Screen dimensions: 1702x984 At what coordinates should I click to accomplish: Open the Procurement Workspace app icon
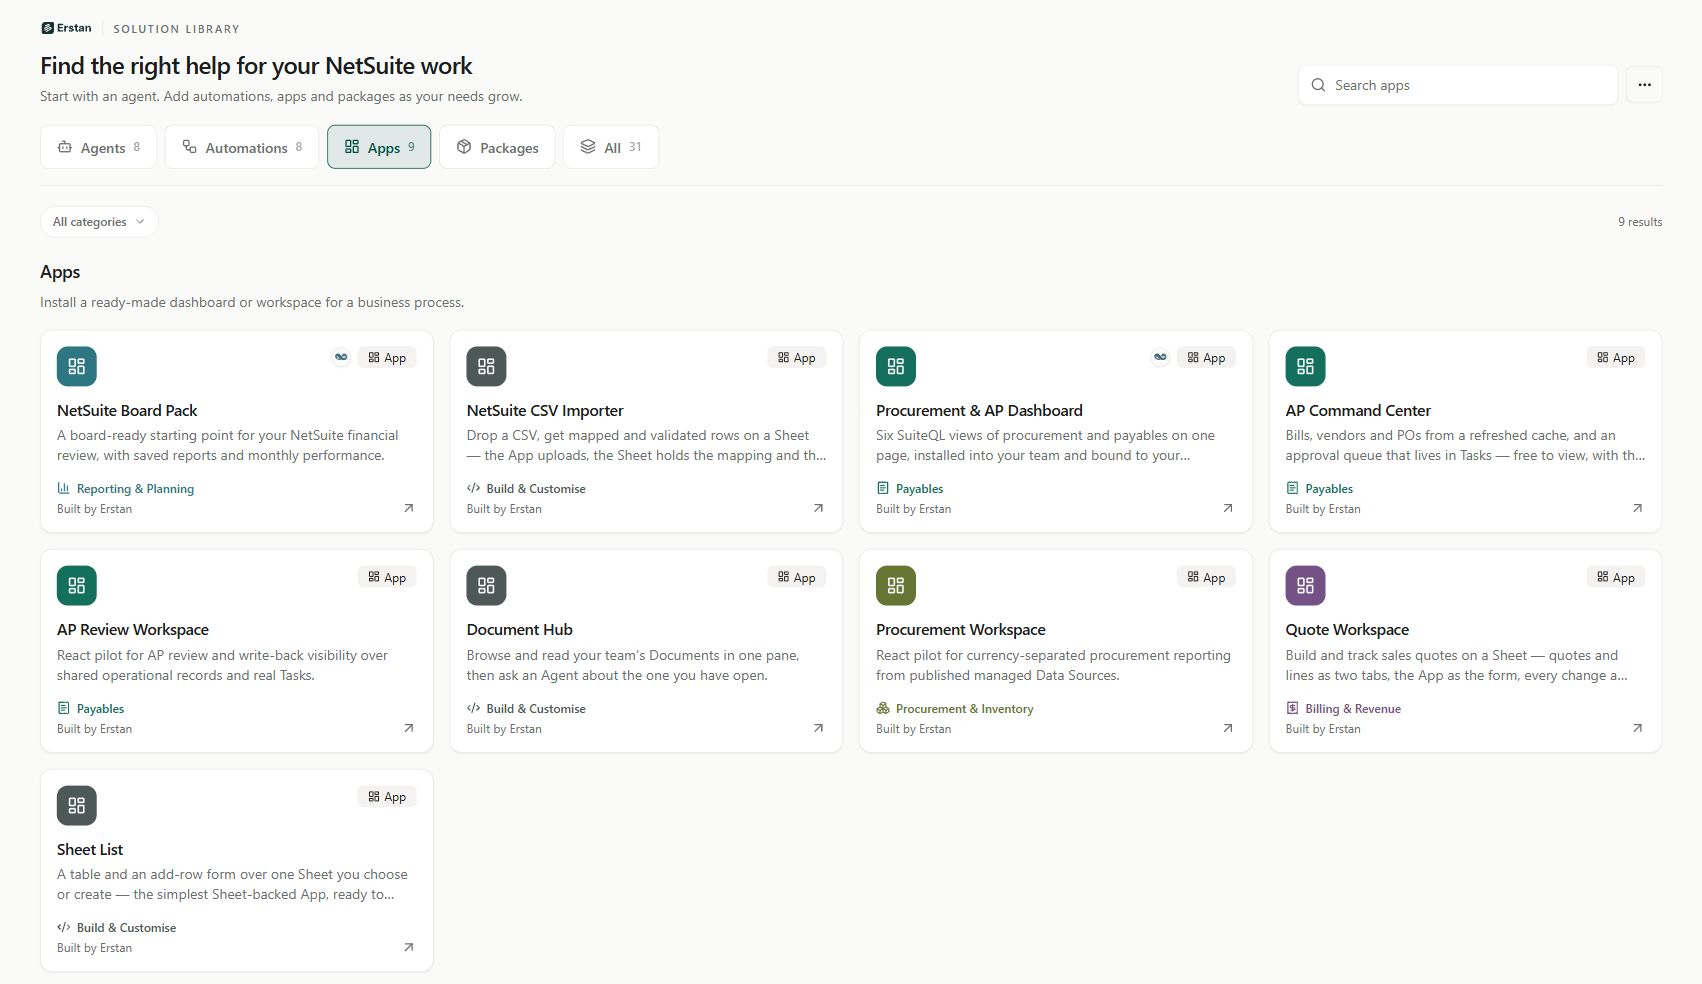[896, 585]
